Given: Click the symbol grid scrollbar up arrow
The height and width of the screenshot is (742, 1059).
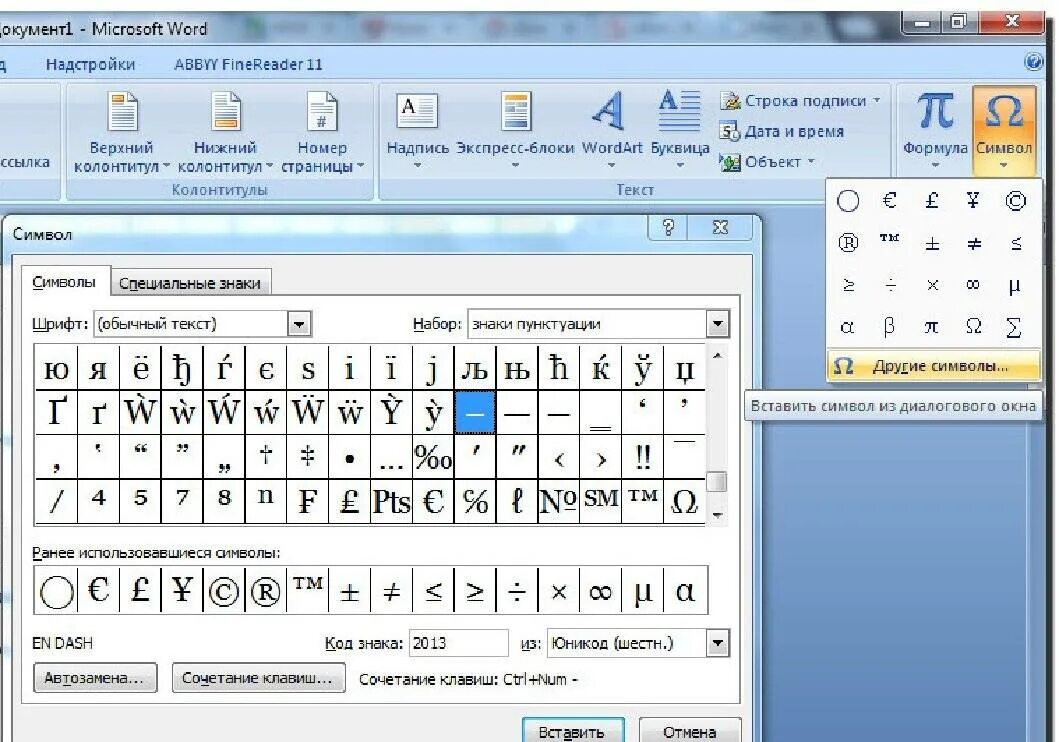Looking at the screenshot, I should click(717, 355).
